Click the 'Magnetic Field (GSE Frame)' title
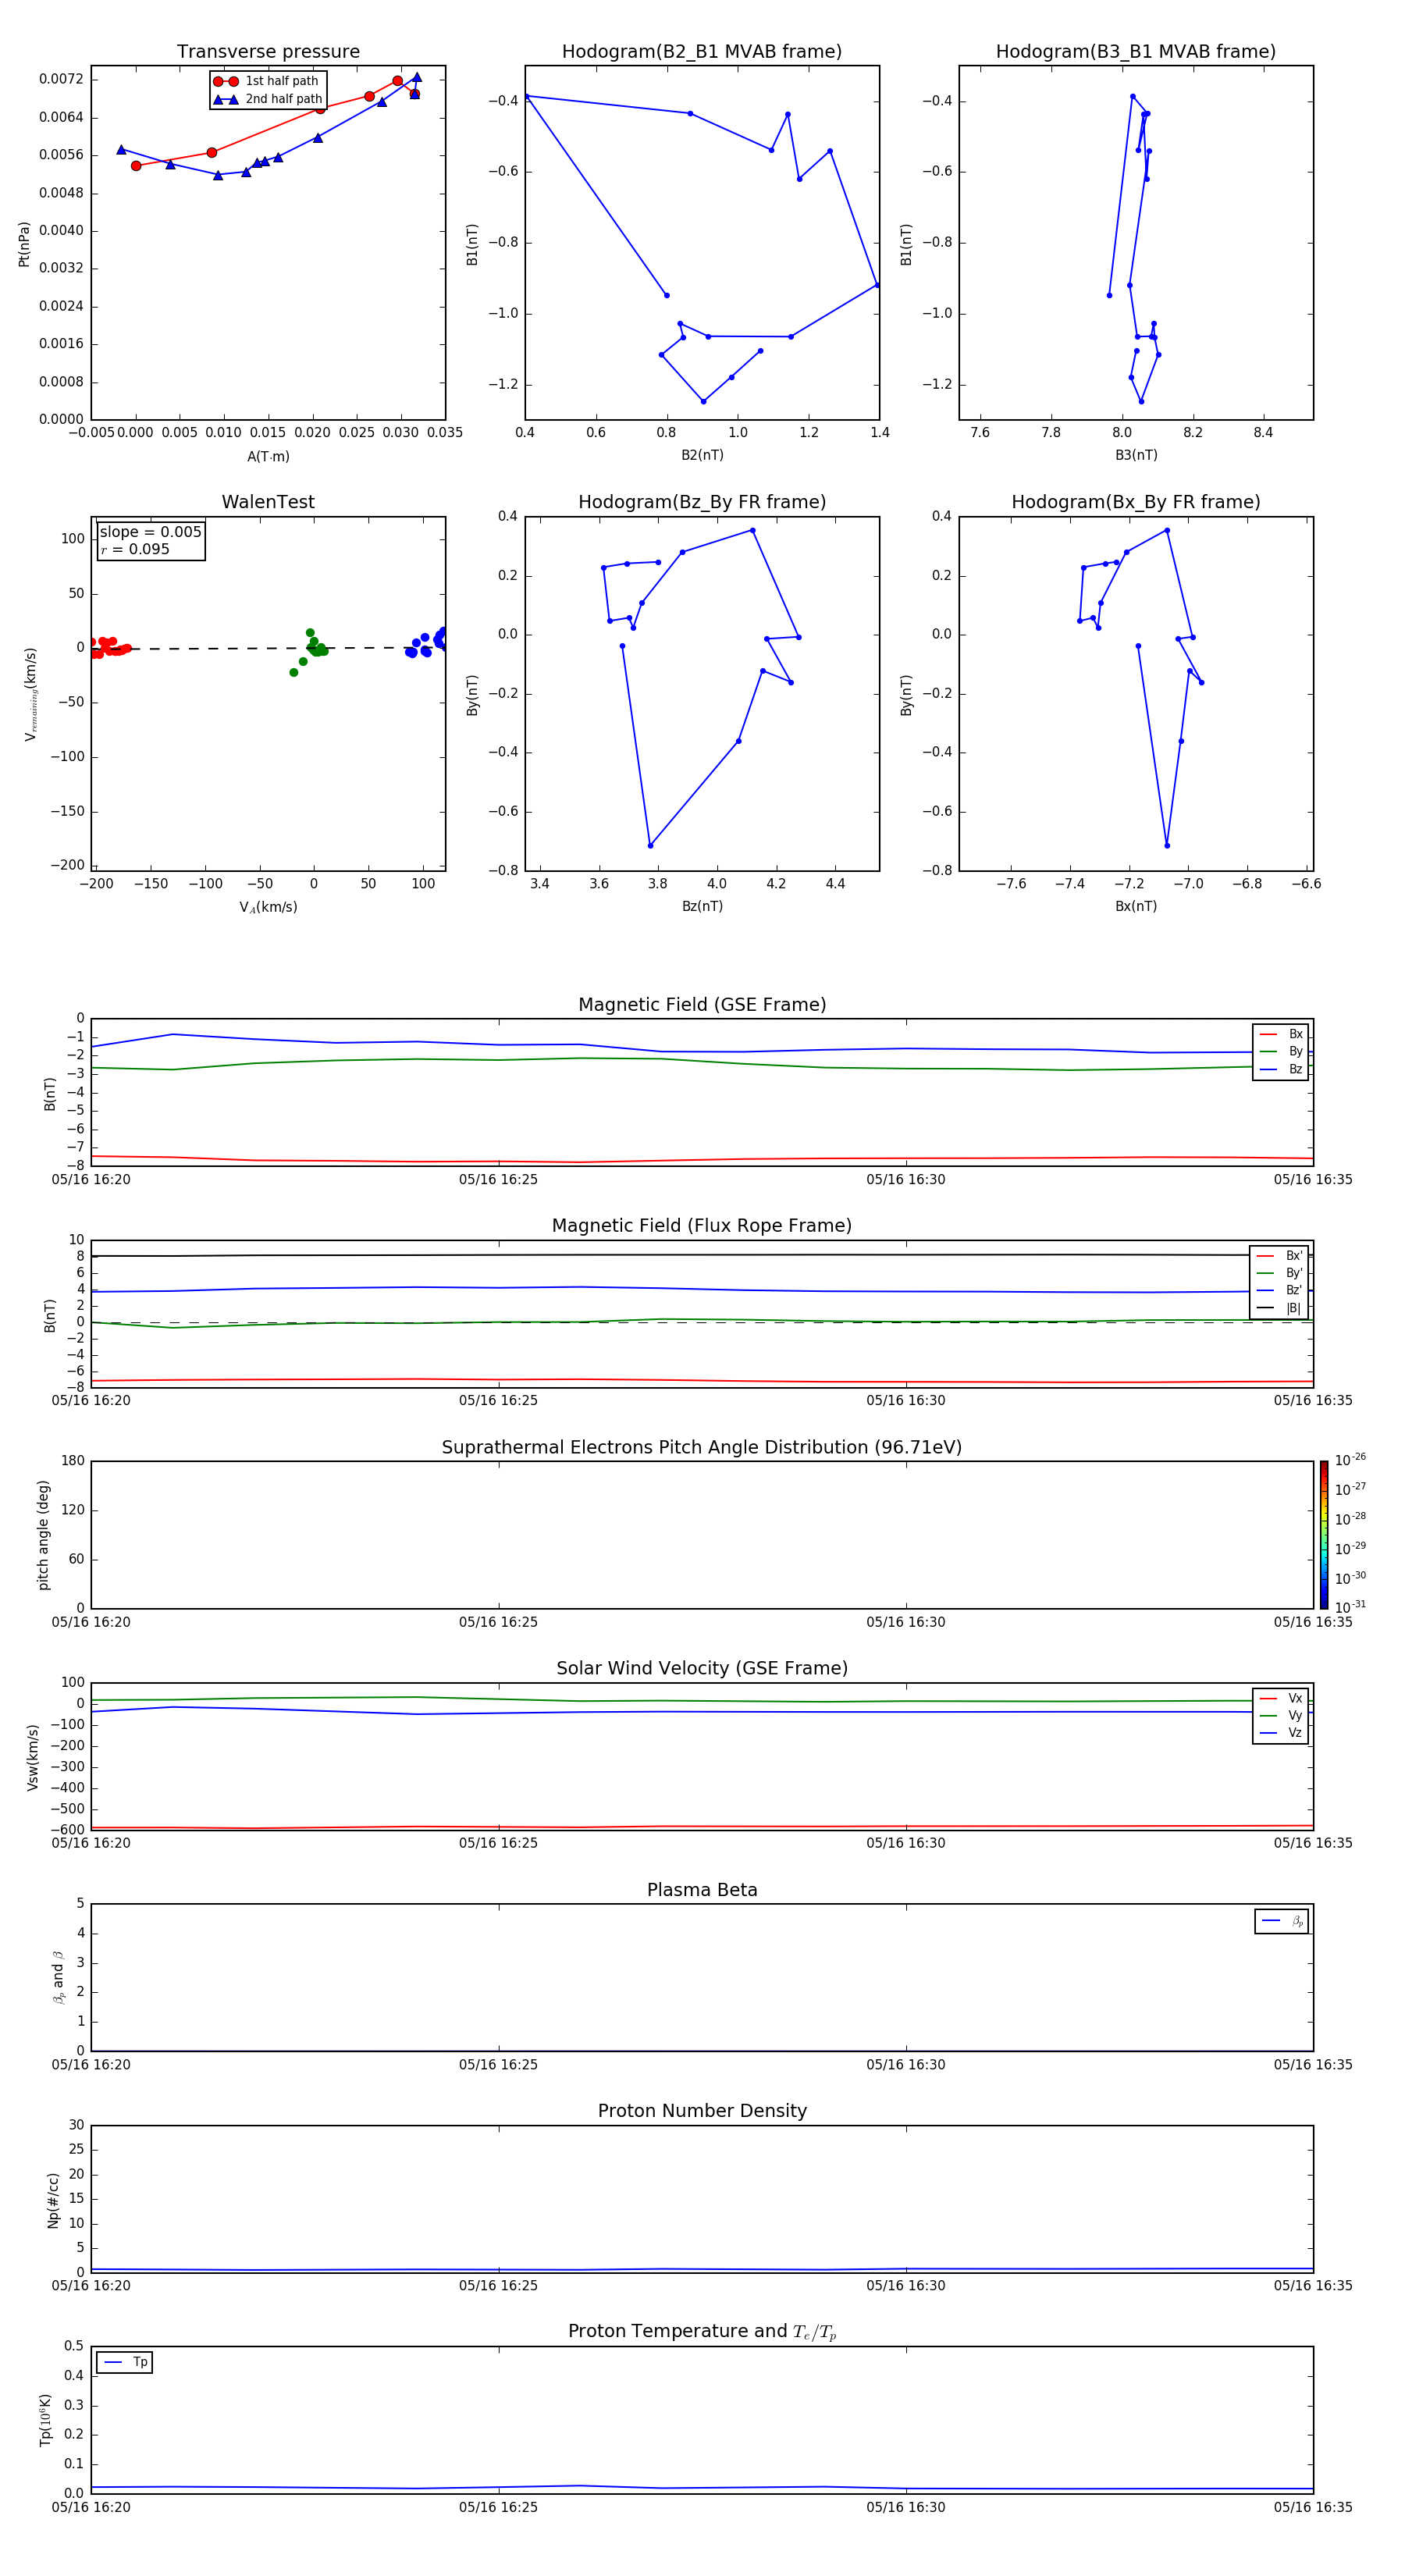The width and height of the screenshot is (1405, 2576). [702, 1005]
